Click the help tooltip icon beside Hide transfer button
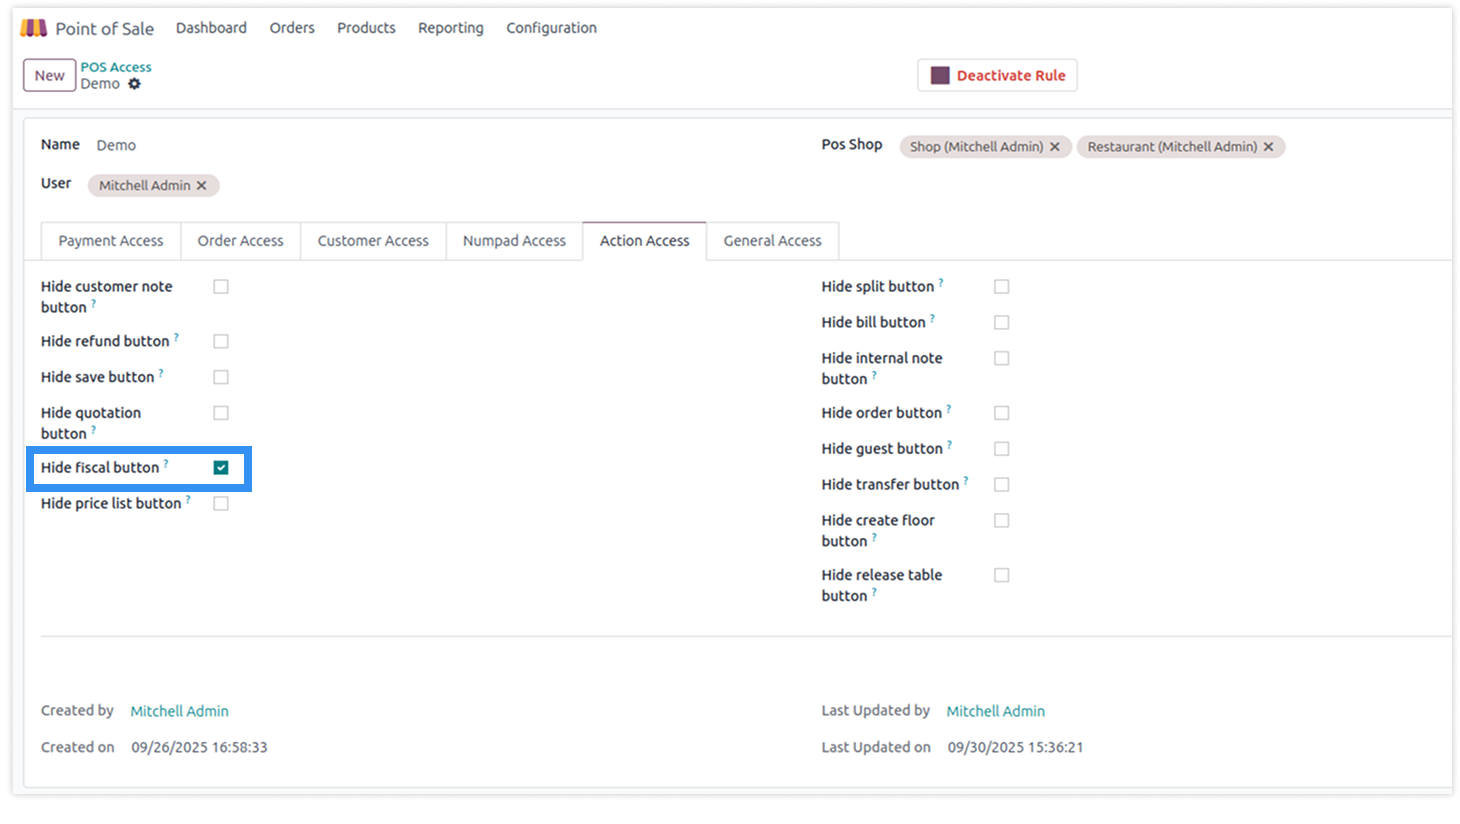Image resolution: width=1460 pixels, height=824 pixels. (965, 481)
